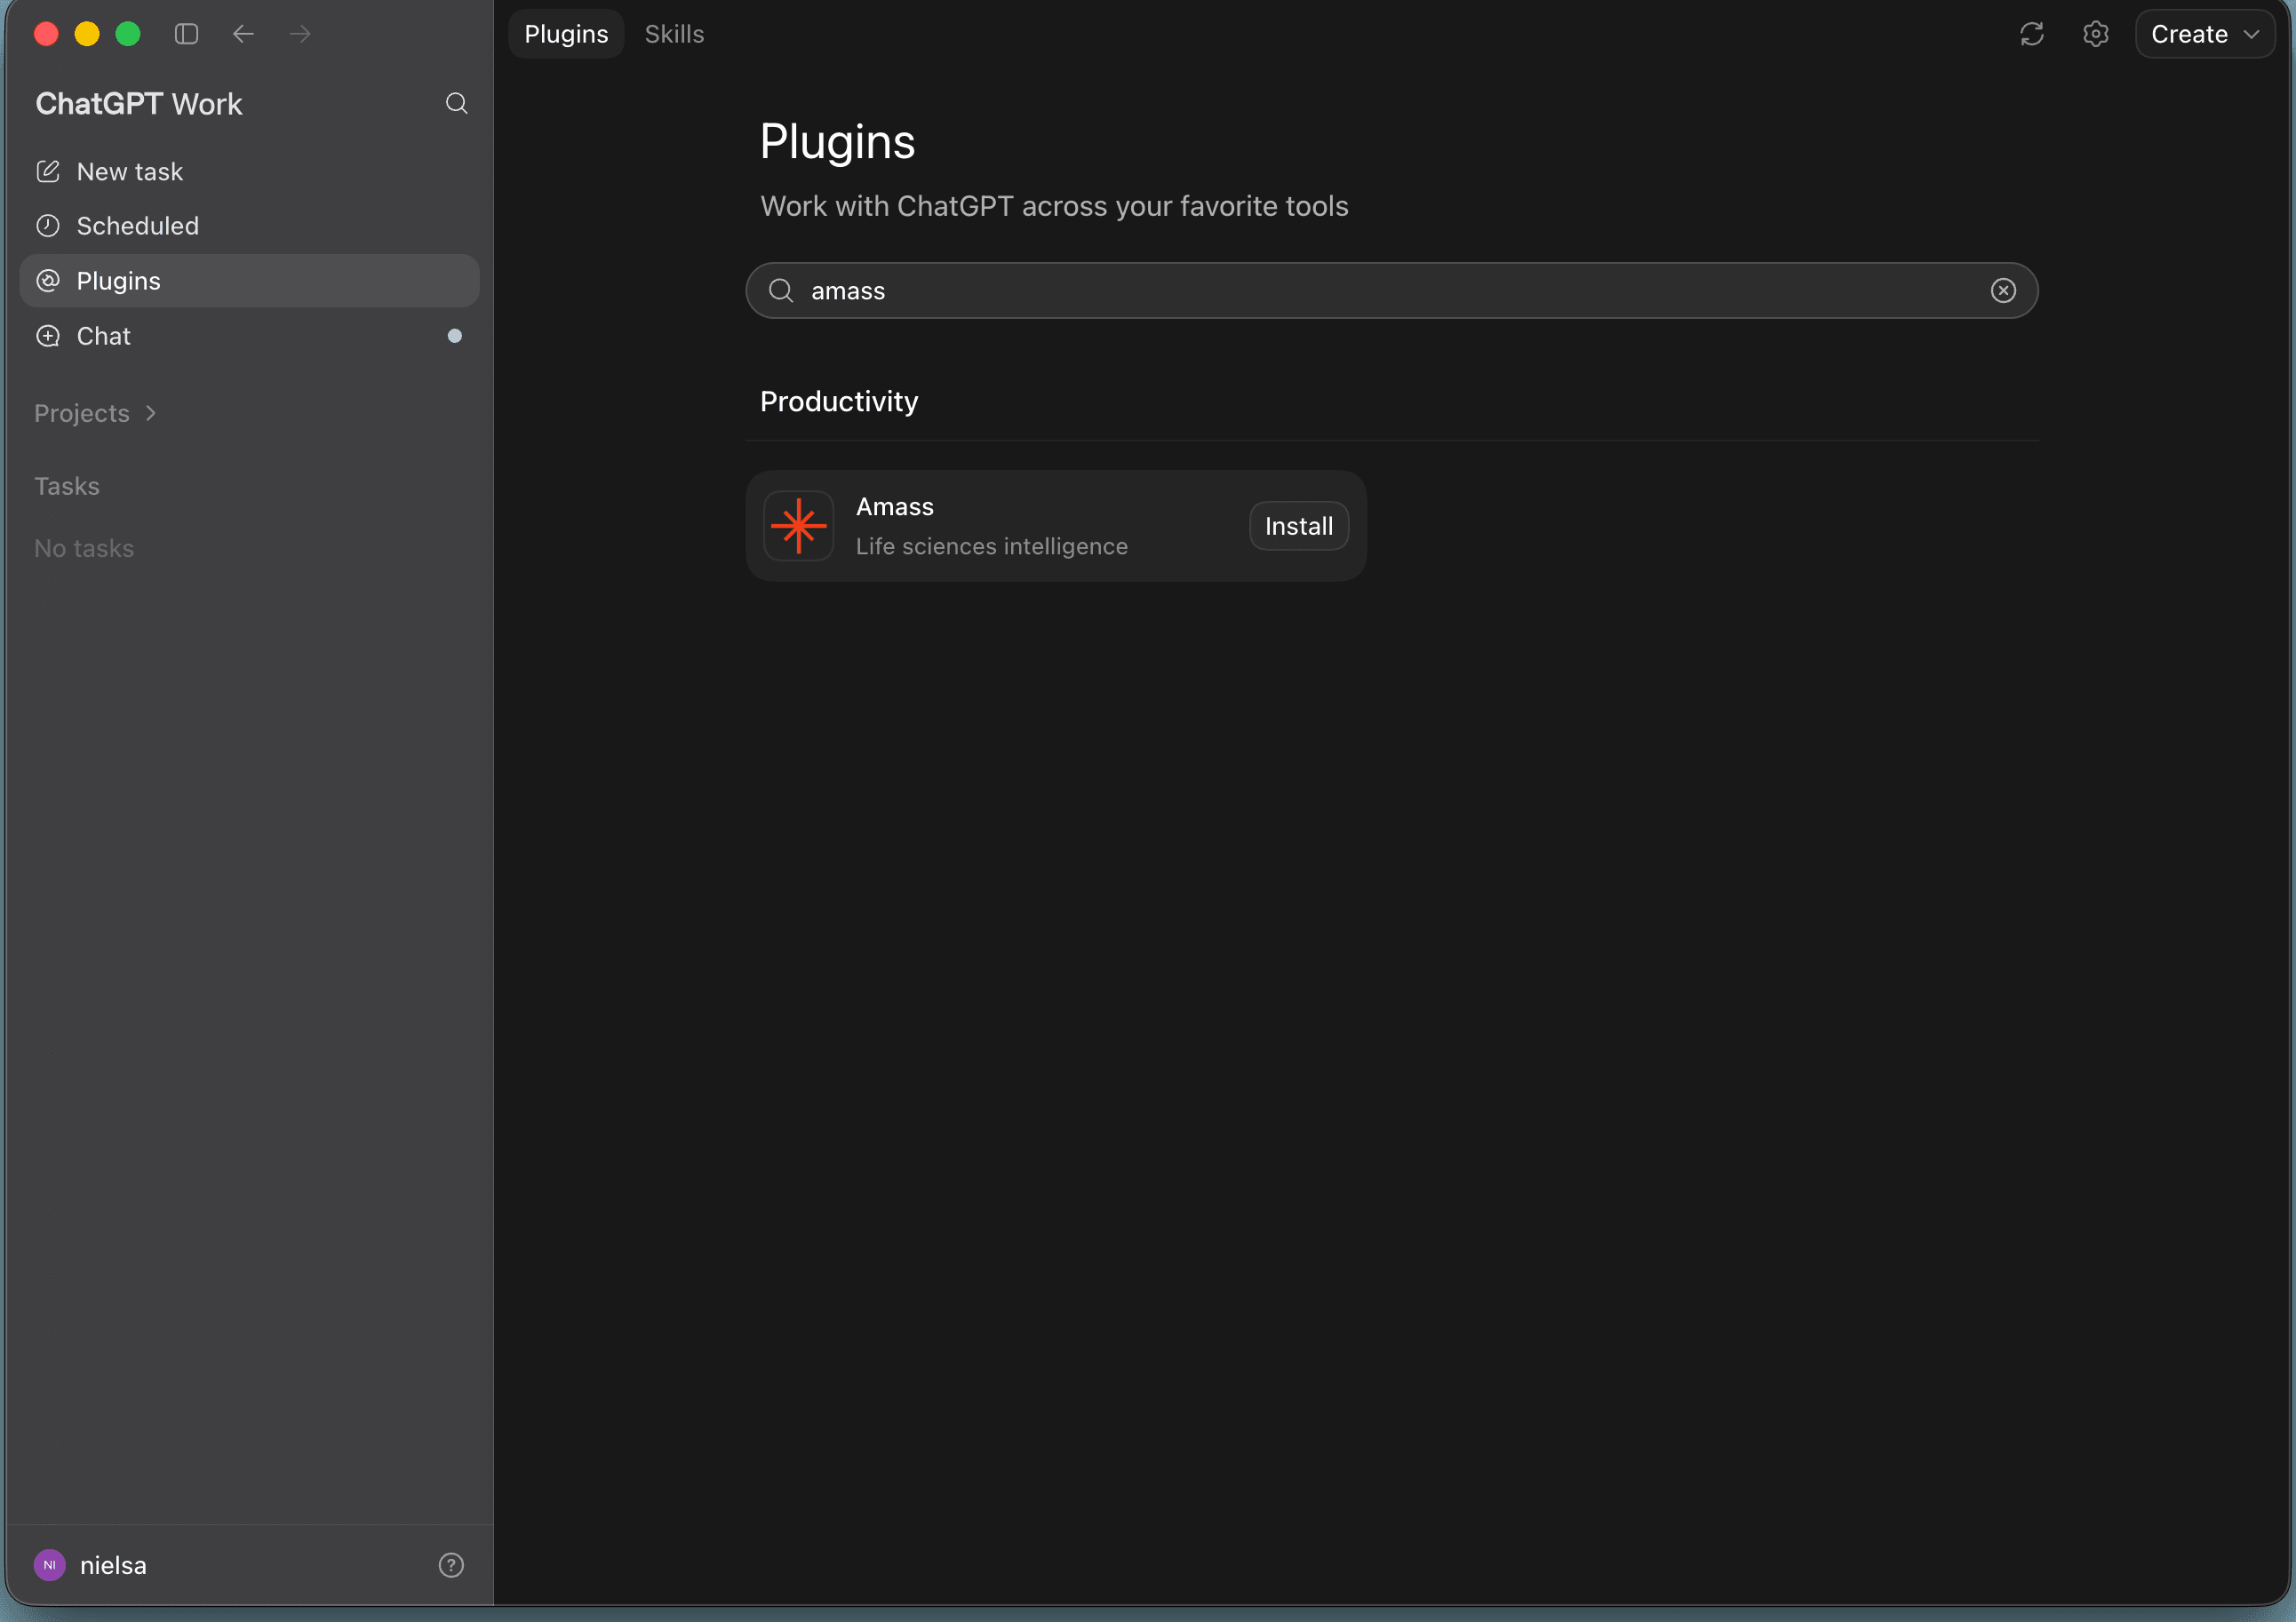2296x1622 pixels.
Task: Select the Plugins top tab
Action: [566, 34]
